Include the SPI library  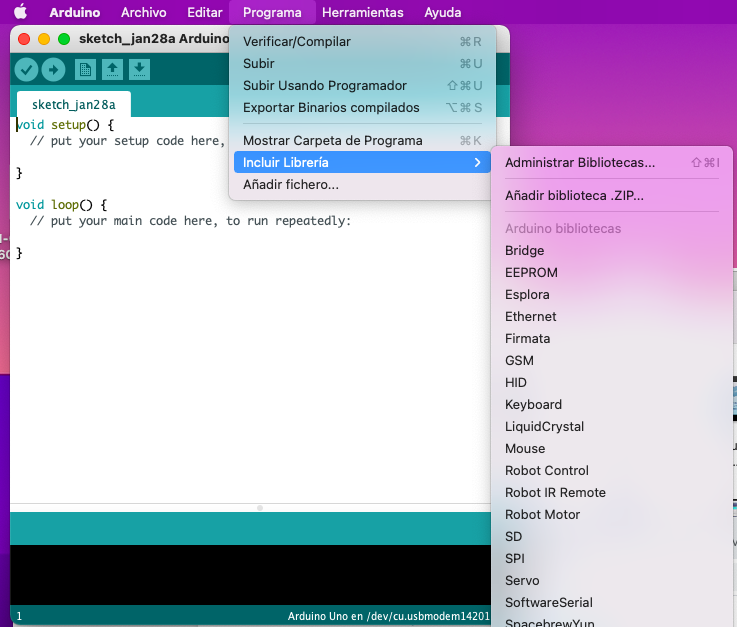point(612,558)
